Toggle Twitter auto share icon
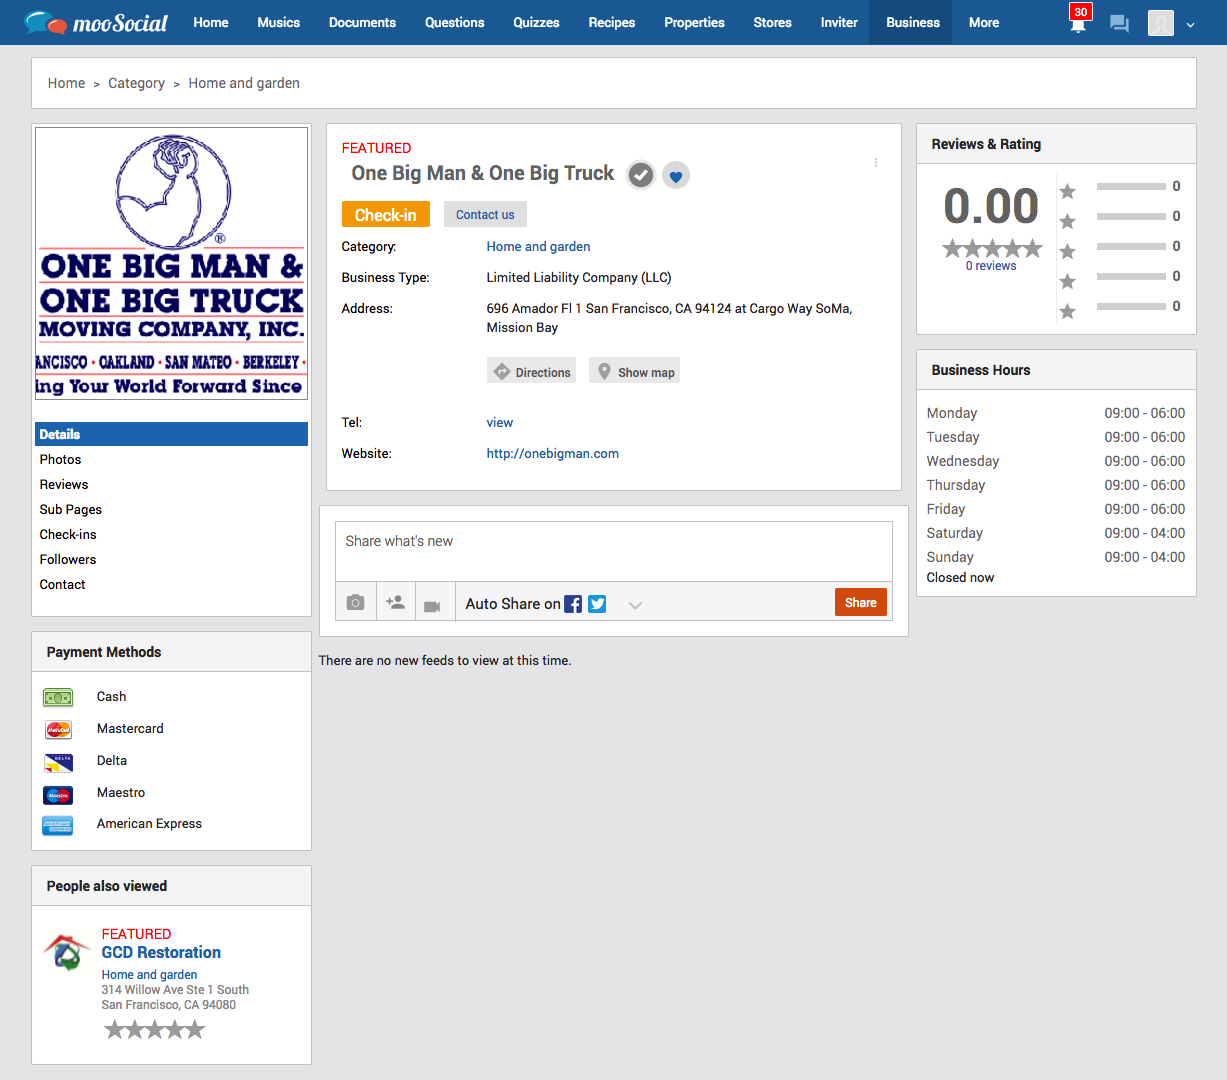Image resolution: width=1227 pixels, height=1080 pixels. [x=597, y=604]
